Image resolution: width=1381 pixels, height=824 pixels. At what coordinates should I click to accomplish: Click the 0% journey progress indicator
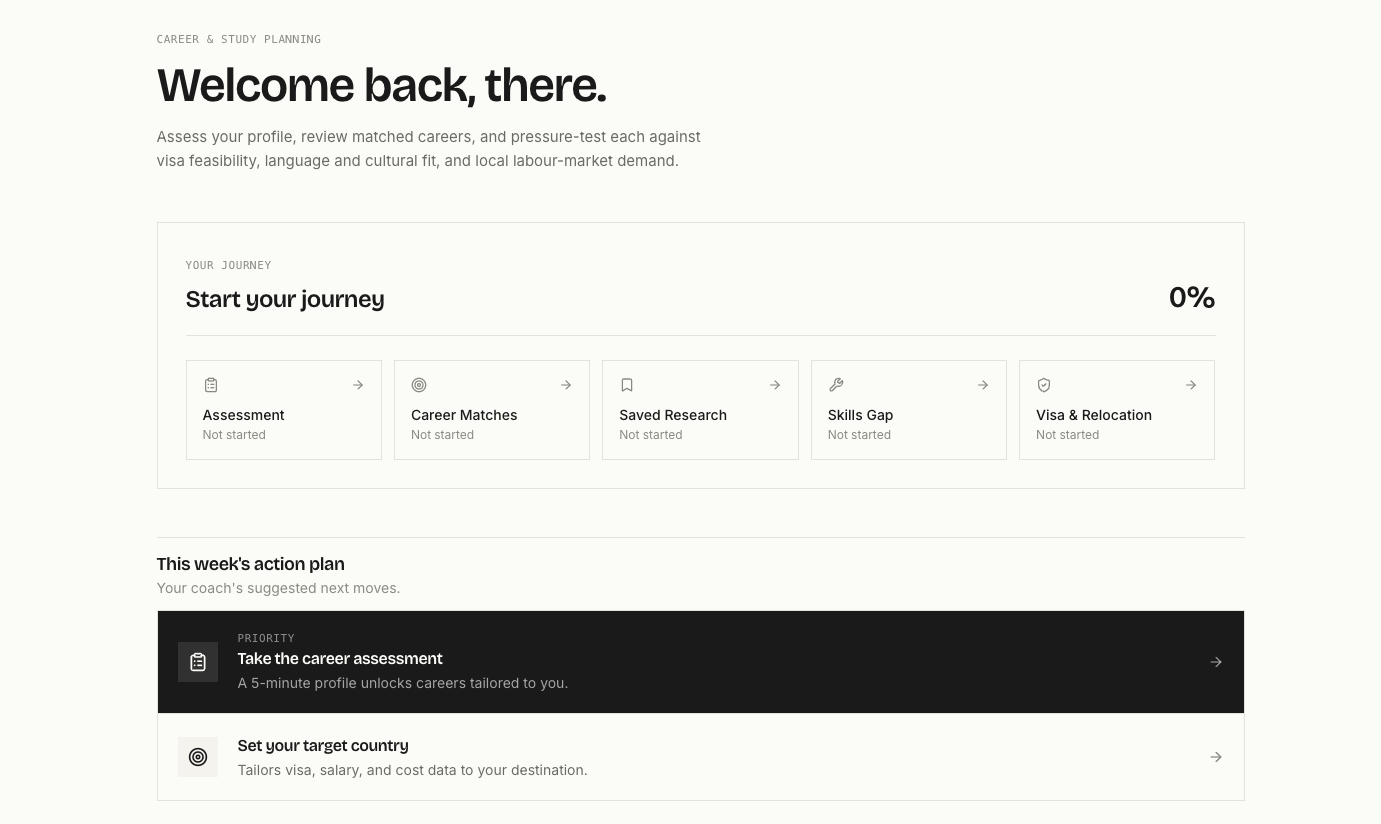[x=1192, y=298]
